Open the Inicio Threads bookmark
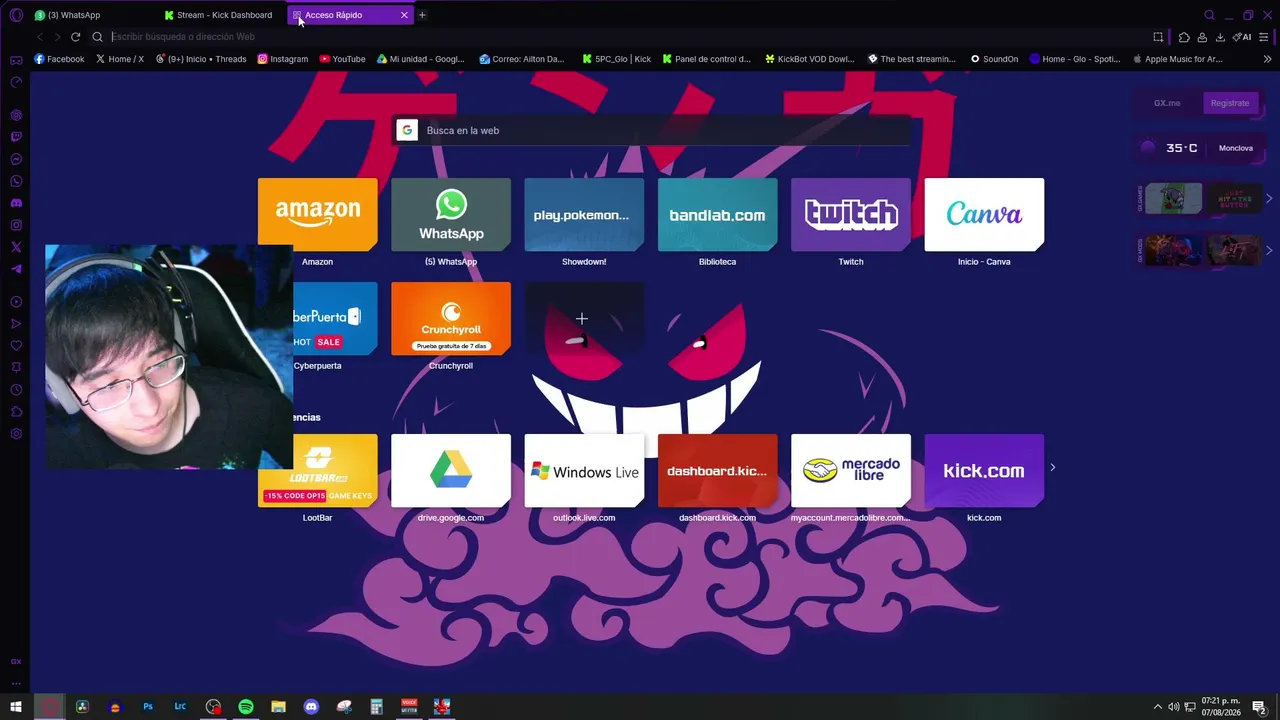This screenshot has width=1280, height=720. point(201,59)
